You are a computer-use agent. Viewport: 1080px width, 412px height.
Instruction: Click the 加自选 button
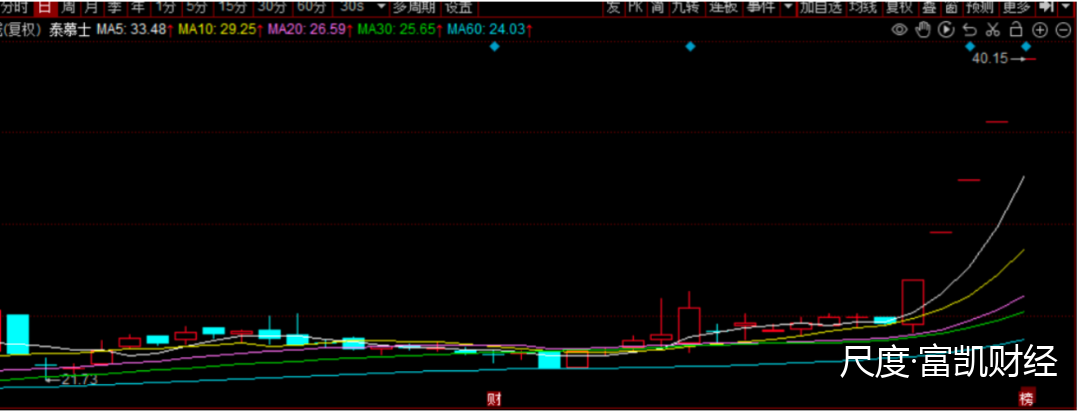coord(820,7)
